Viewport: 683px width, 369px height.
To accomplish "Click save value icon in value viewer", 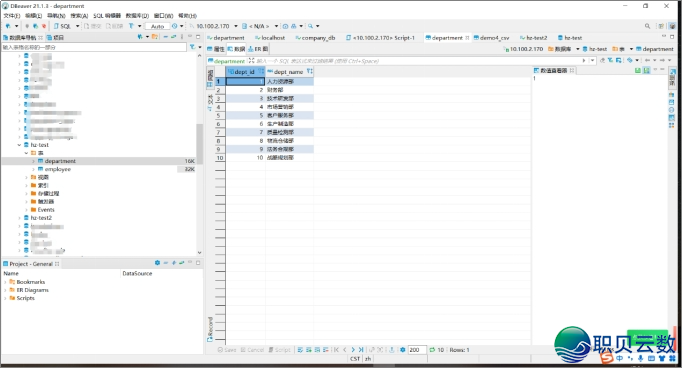I will click(638, 70).
